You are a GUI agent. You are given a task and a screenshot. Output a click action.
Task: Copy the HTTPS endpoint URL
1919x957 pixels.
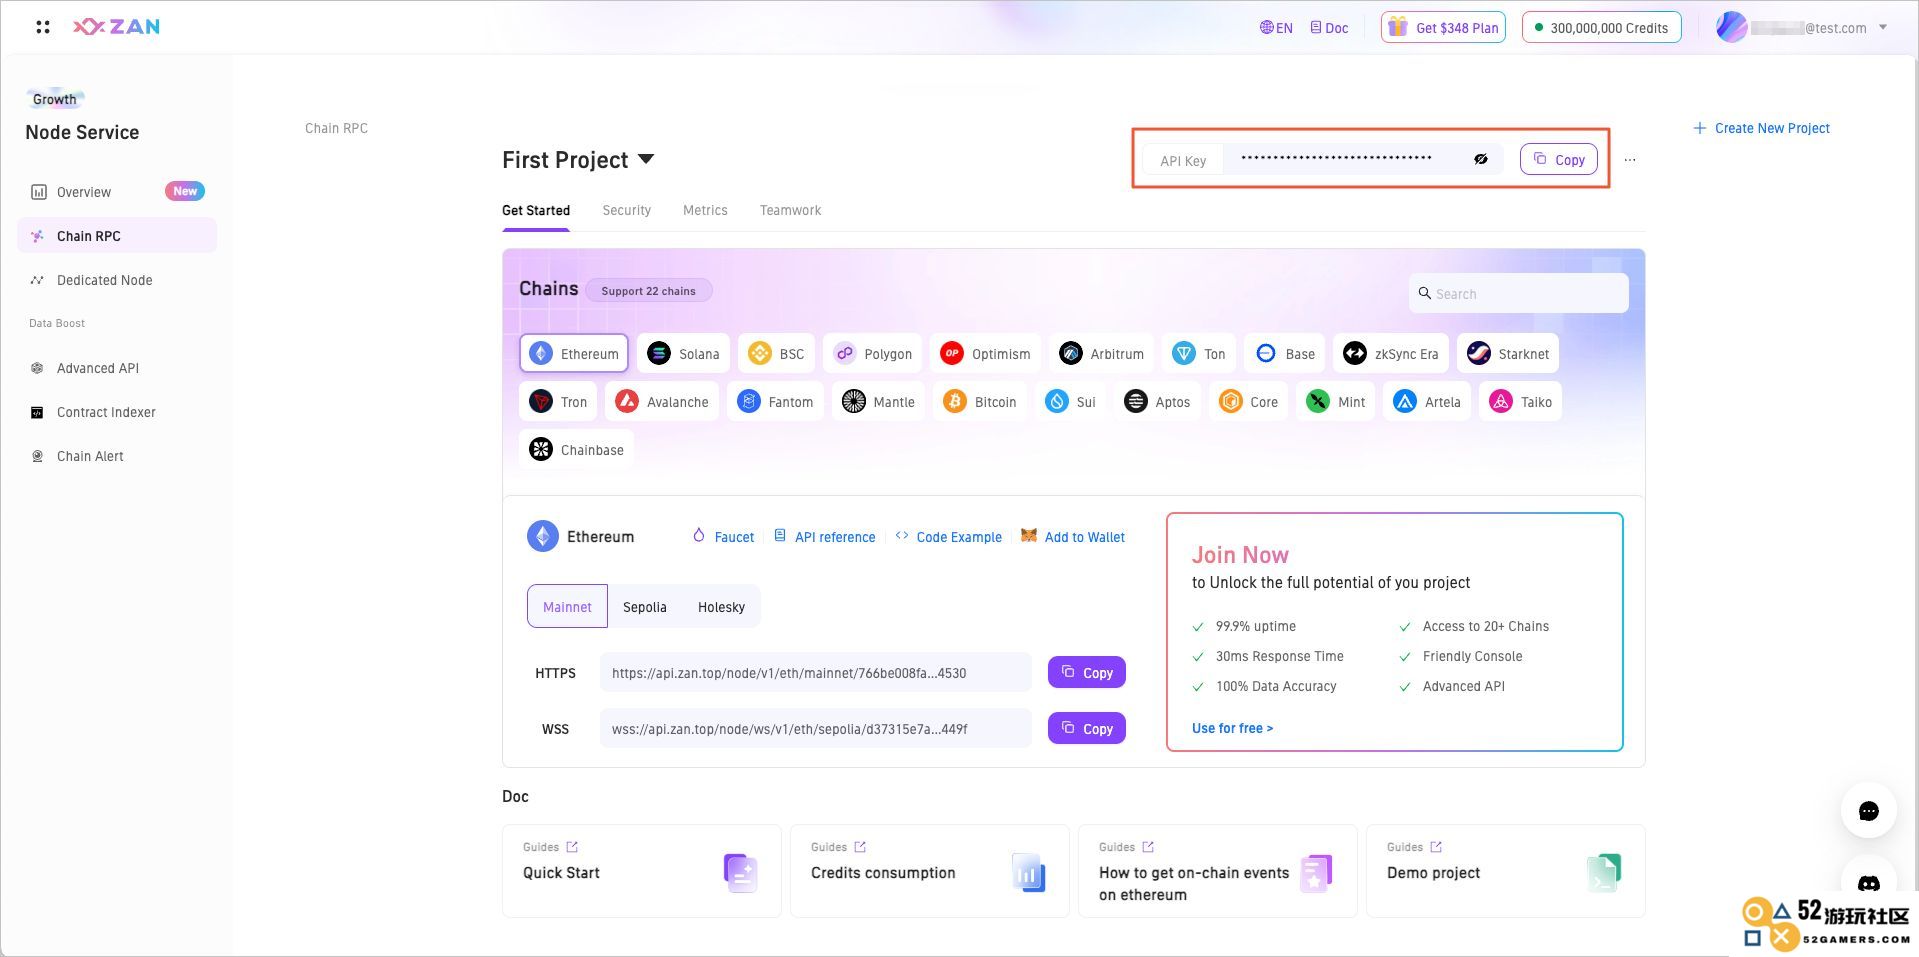click(1087, 672)
